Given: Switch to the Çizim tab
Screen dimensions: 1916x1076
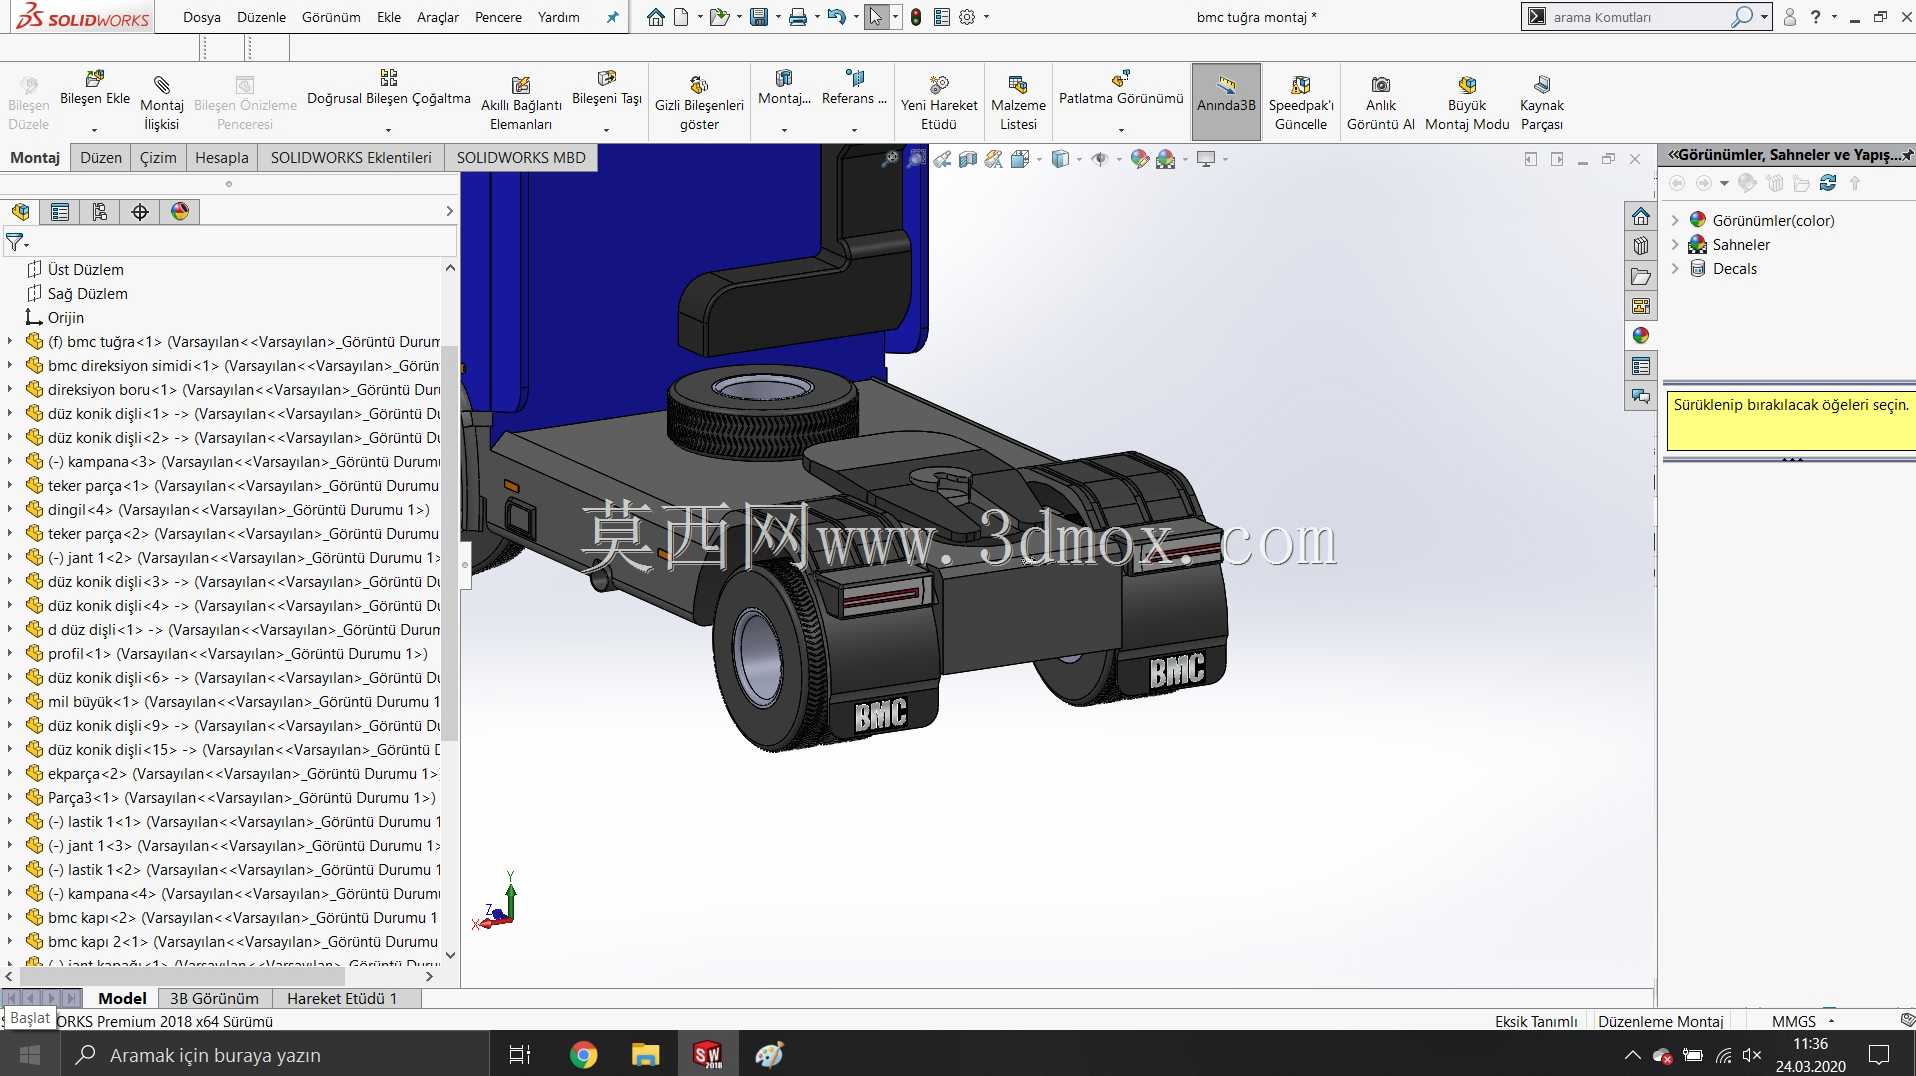Looking at the screenshot, I should (158, 158).
